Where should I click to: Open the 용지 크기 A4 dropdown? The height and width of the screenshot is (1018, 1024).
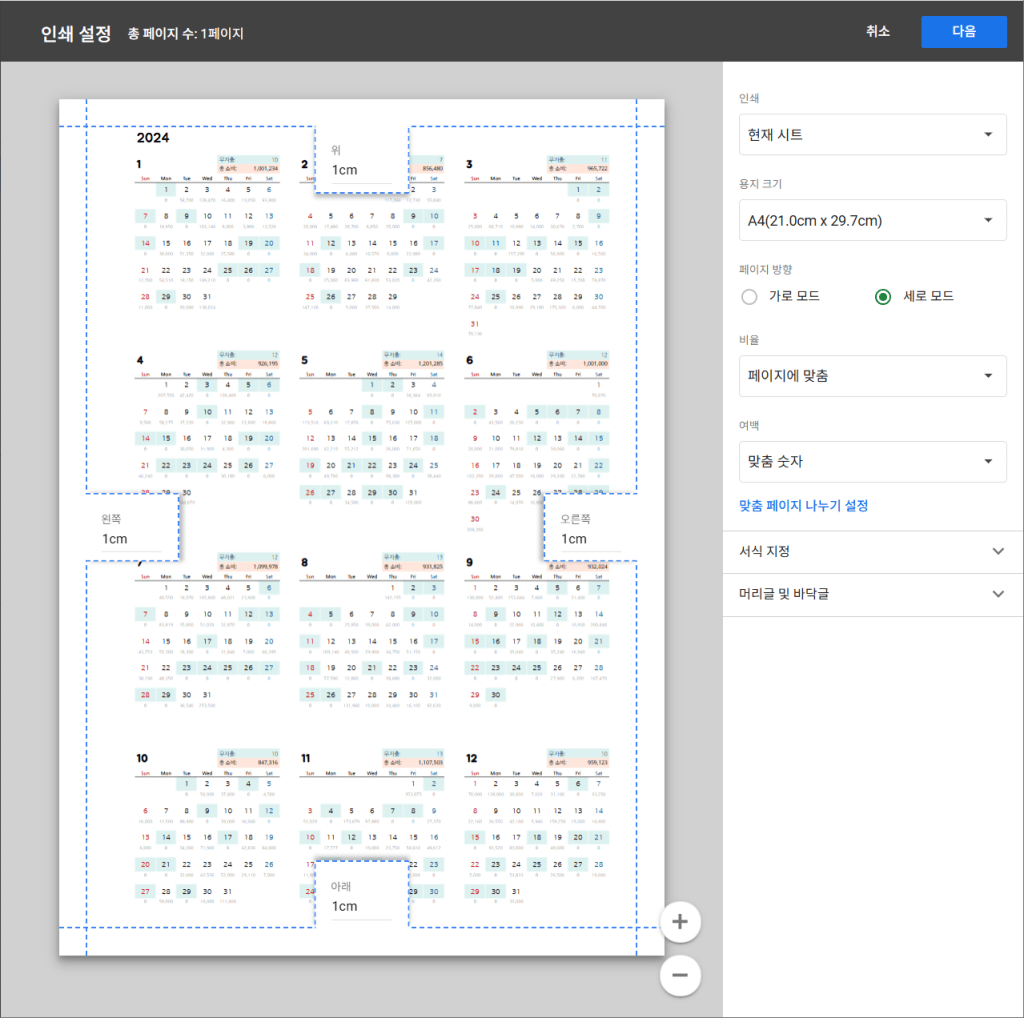coord(866,220)
